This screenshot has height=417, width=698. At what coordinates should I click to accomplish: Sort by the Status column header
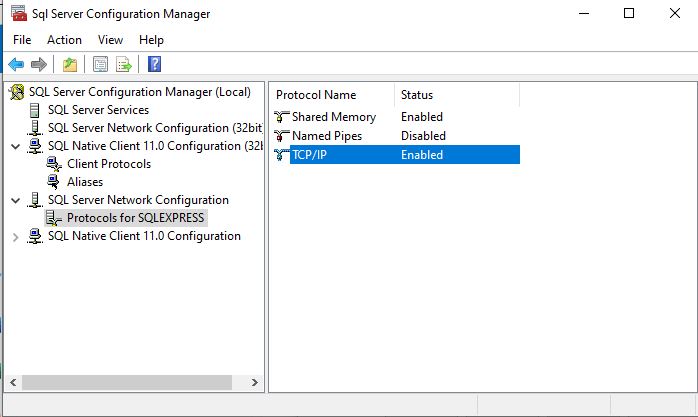[x=457, y=95]
